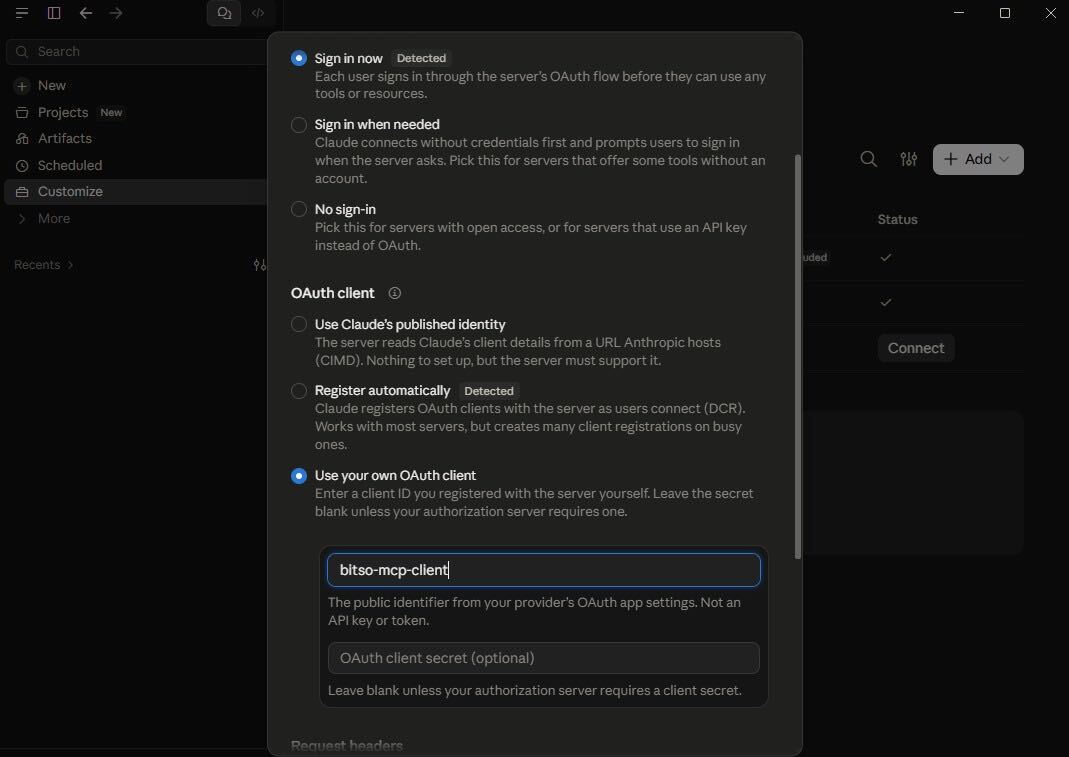
Task: Maximize the application window
Action: click(x=1004, y=13)
